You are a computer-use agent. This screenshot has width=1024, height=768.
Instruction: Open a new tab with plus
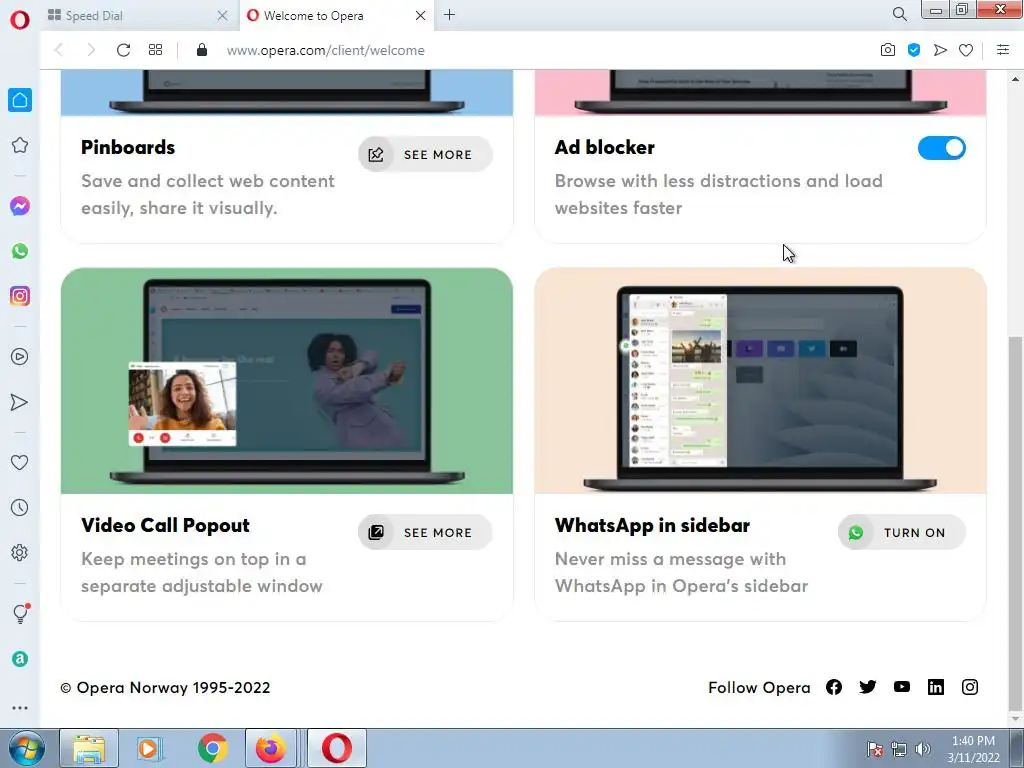(x=449, y=15)
